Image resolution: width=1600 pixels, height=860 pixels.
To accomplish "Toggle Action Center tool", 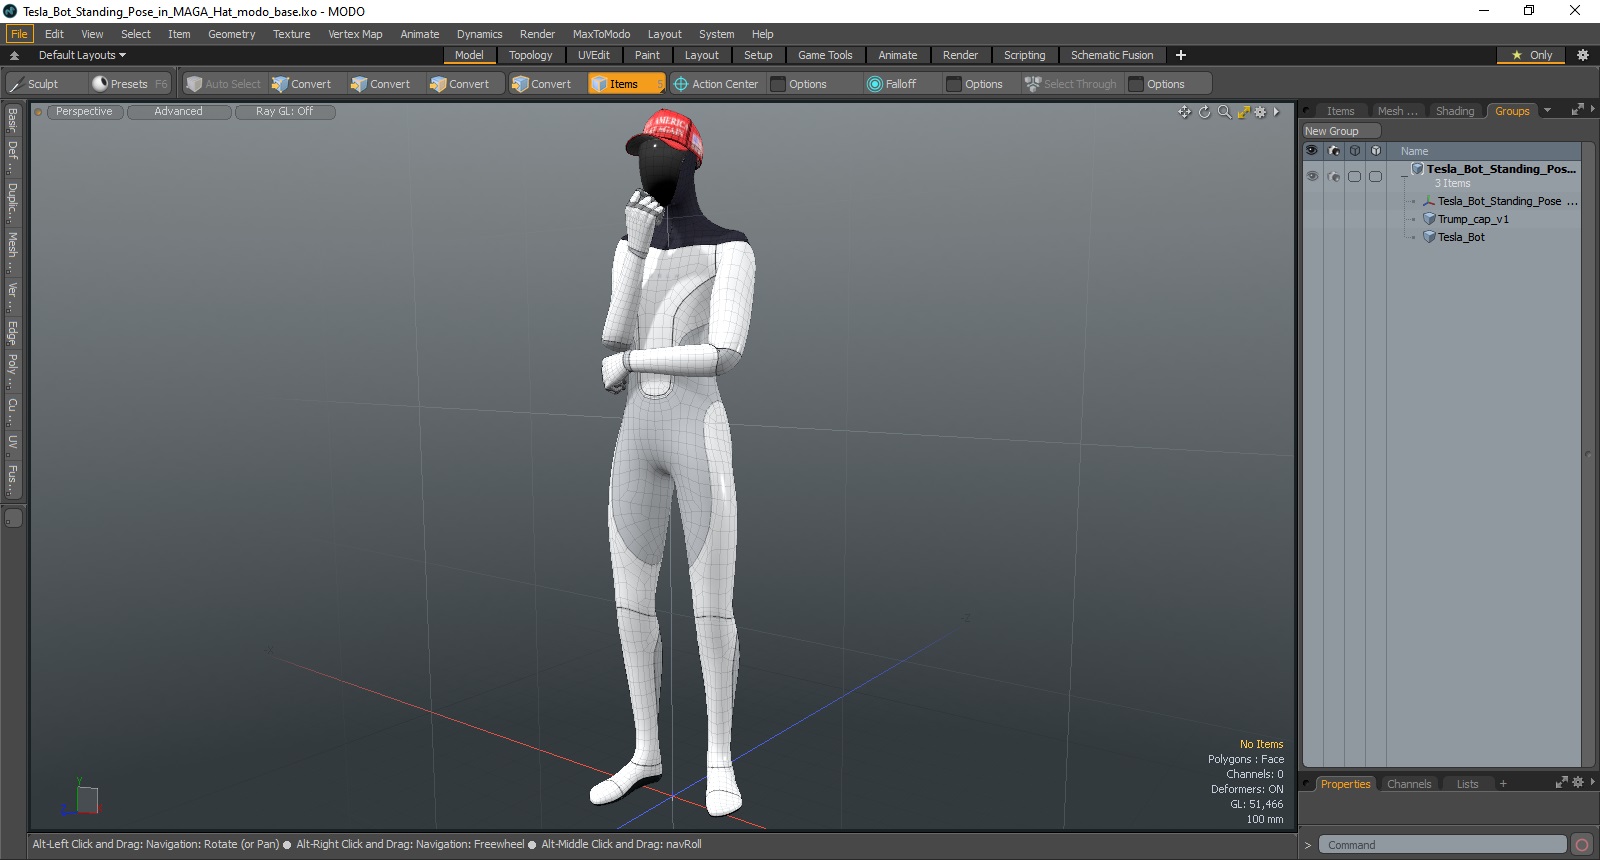I will pos(716,84).
